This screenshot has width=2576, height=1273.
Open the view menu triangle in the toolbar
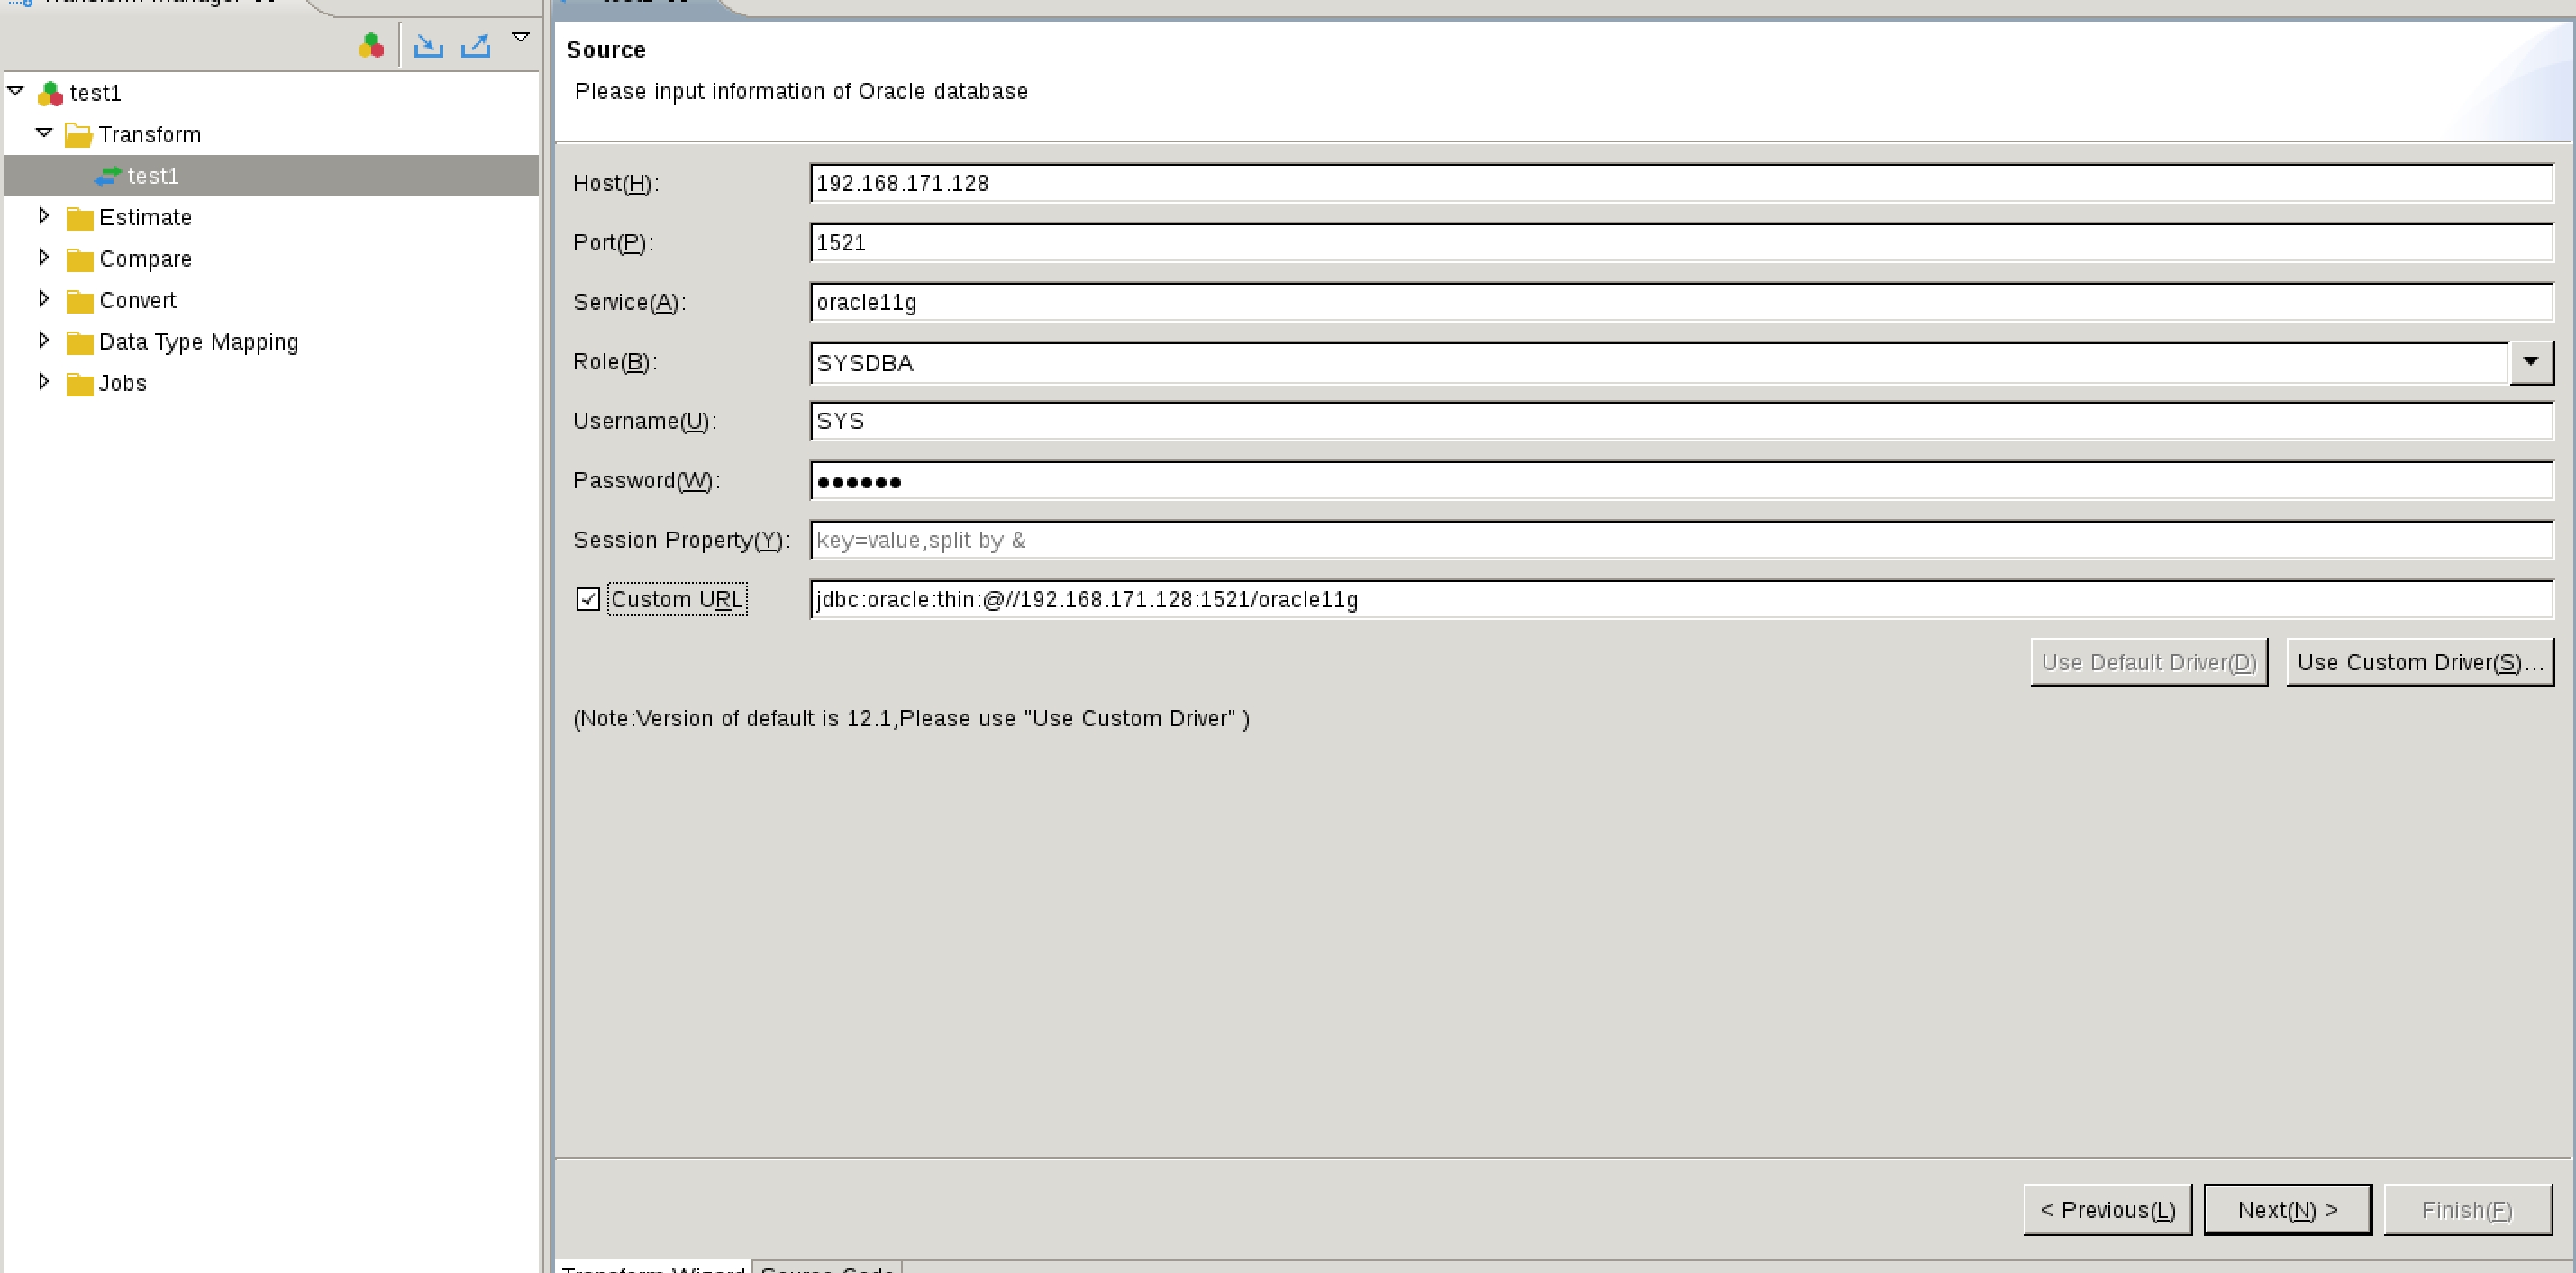(520, 37)
